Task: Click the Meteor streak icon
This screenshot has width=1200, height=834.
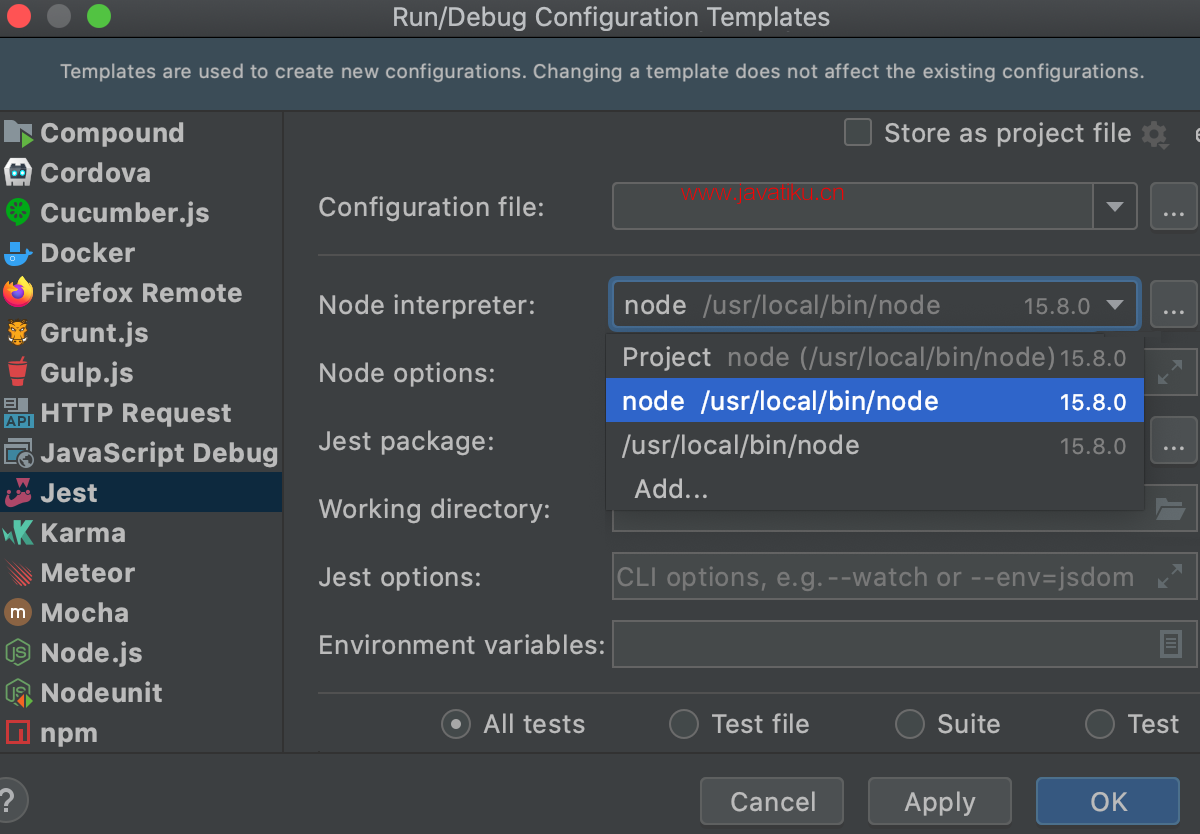Action: point(18,573)
